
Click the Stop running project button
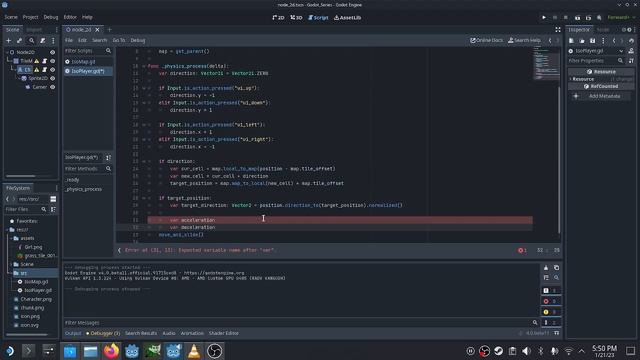[566, 18]
